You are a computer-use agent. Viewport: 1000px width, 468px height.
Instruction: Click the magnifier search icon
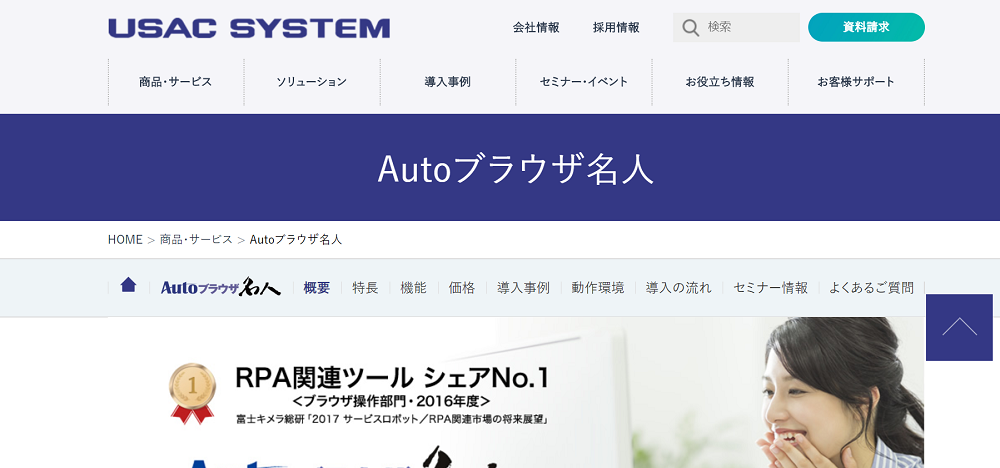[690, 27]
